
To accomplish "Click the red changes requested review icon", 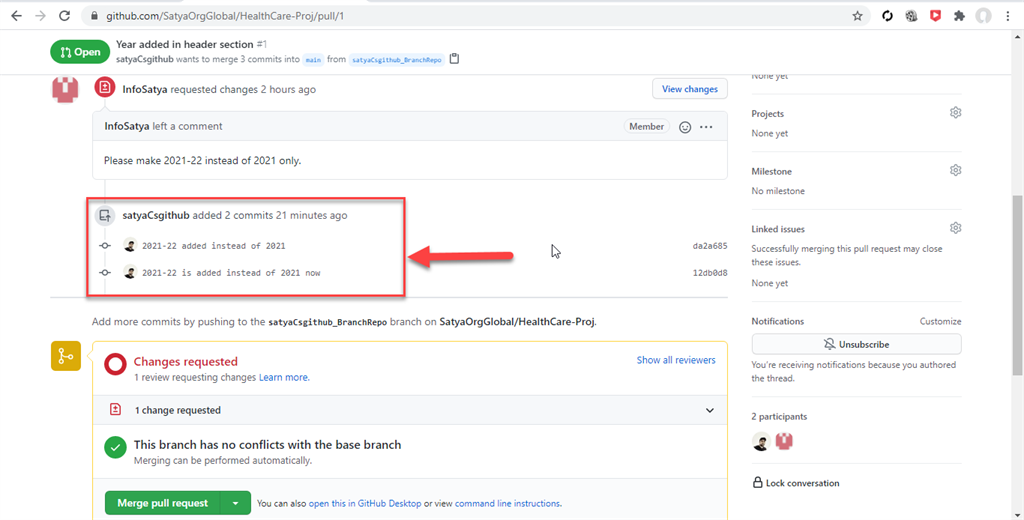I will click(104, 88).
